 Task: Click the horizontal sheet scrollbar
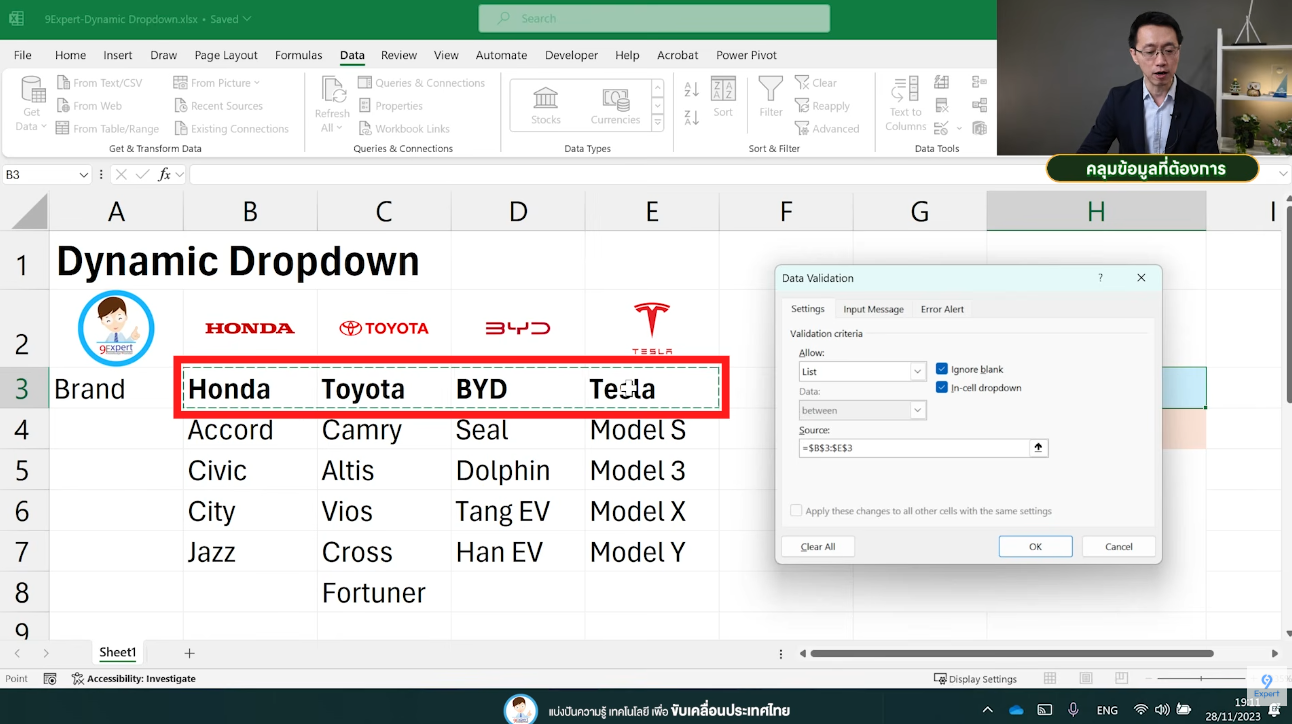click(x=1012, y=653)
